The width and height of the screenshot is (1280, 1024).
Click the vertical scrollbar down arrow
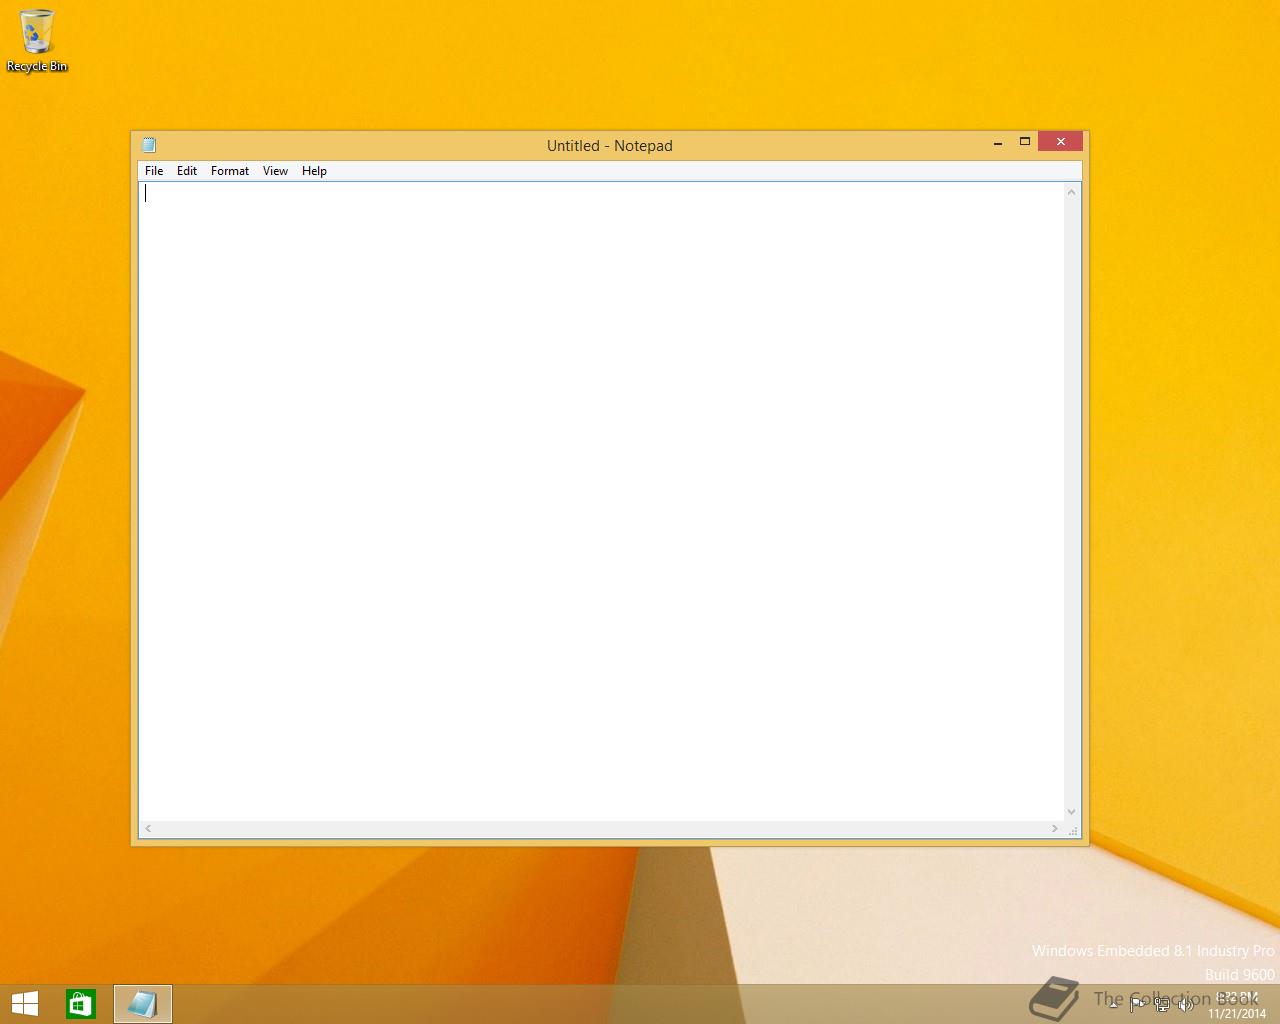pos(1072,812)
